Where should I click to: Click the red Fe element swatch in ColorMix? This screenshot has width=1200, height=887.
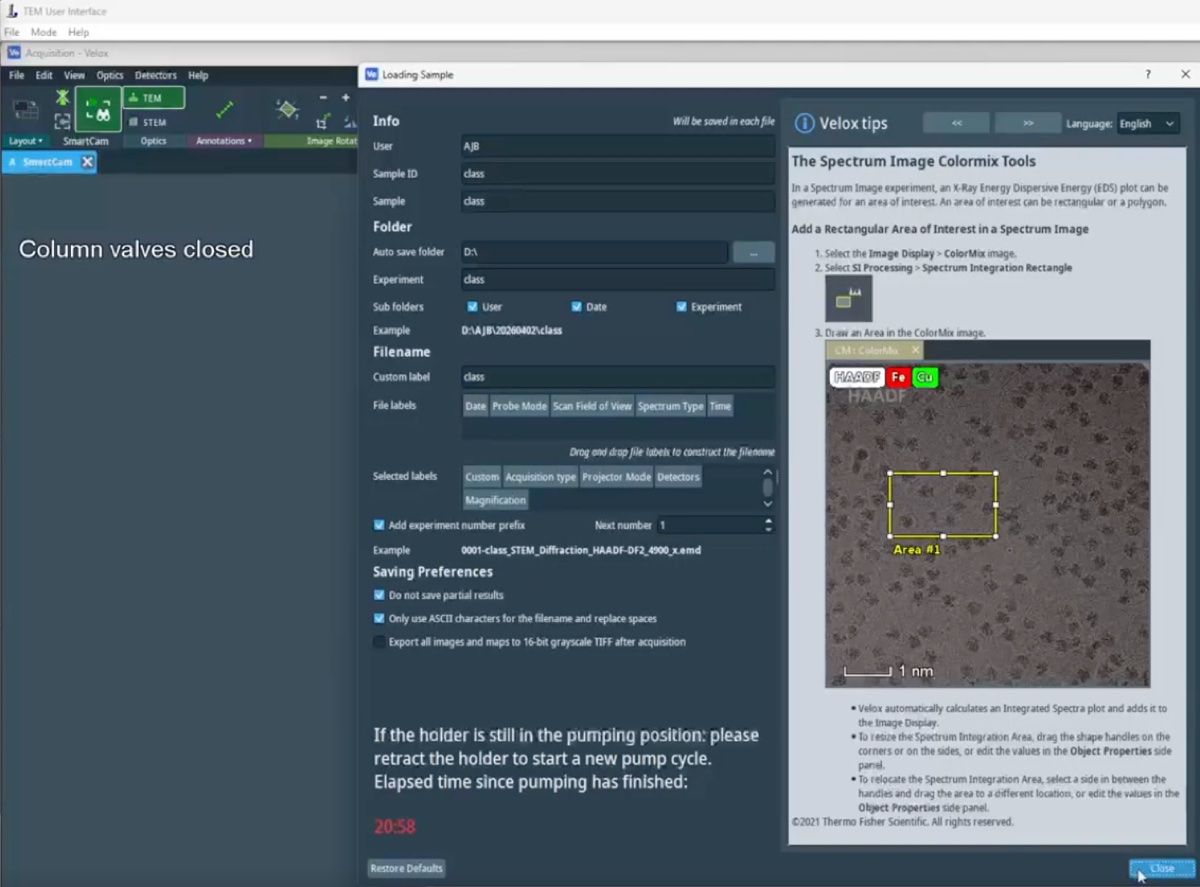pos(898,377)
